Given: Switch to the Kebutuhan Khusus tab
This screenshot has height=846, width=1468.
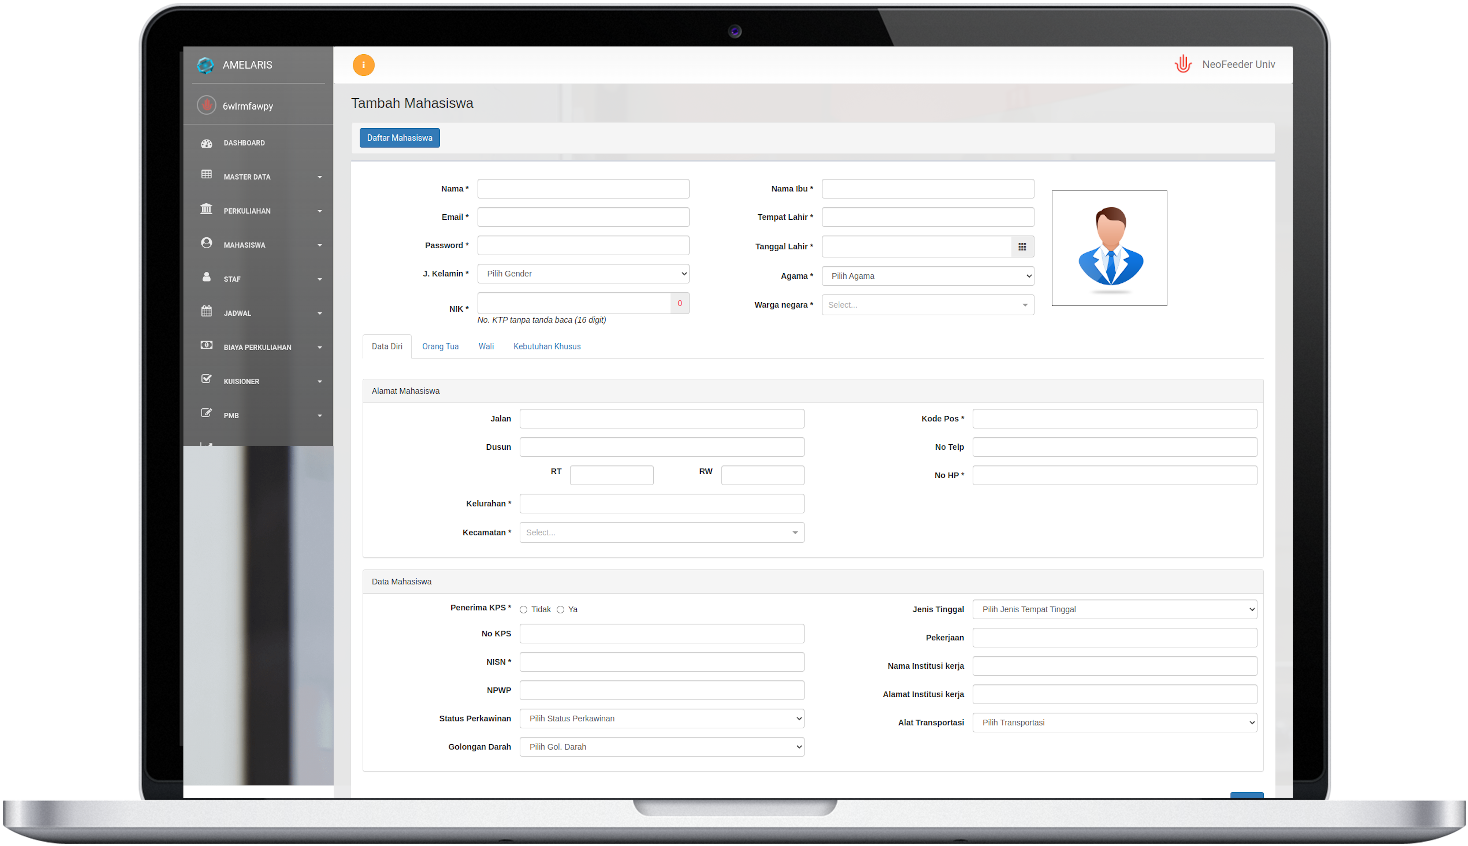Looking at the screenshot, I should [x=547, y=347].
